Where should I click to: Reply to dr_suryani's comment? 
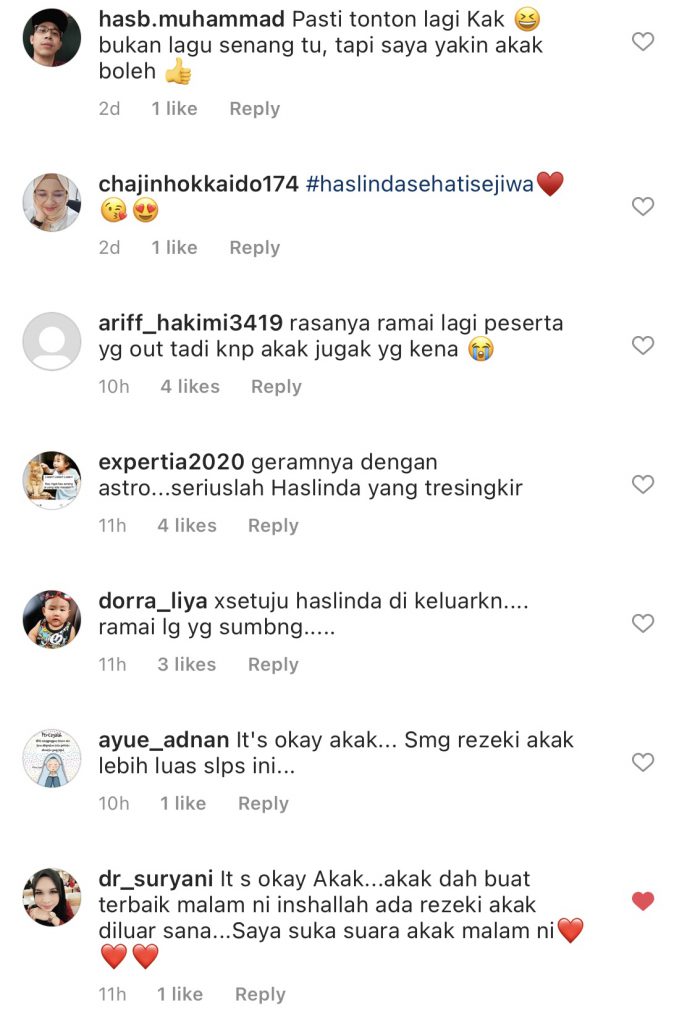coord(260,995)
